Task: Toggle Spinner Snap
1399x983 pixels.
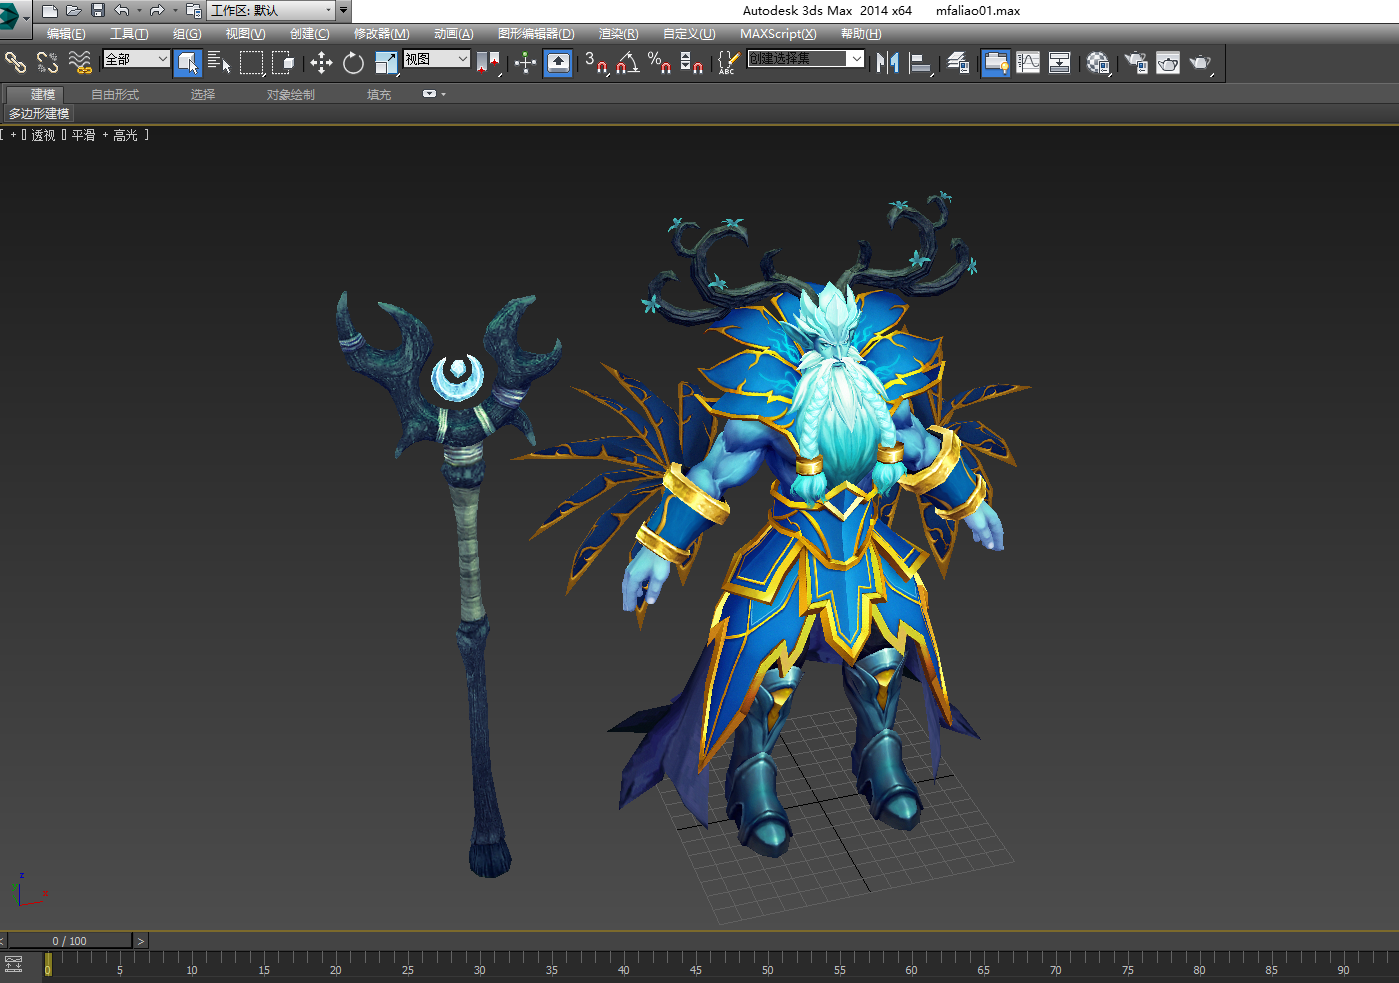Action: pyautogui.click(x=691, y=63)
